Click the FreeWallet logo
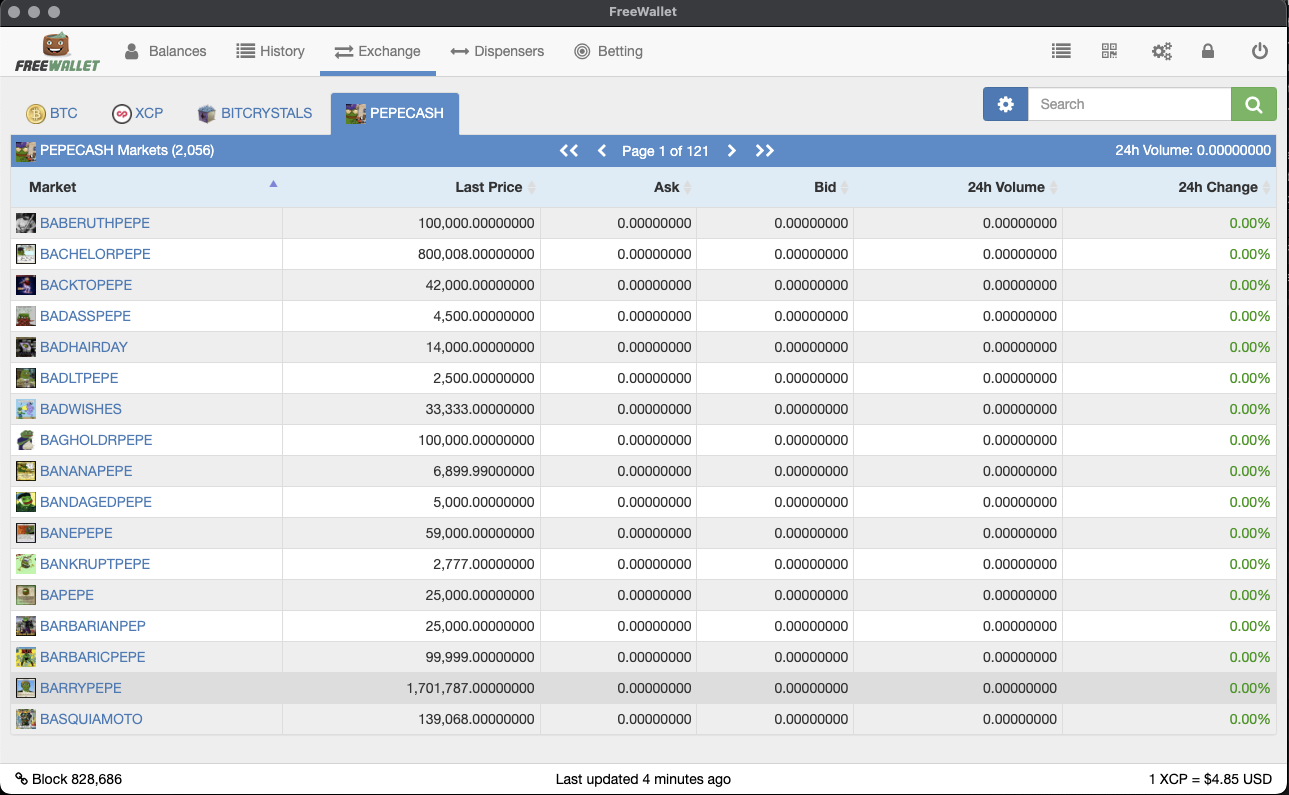Image resolution: width=1289 pixels, height=795 pixels. pyautogui.click(x=57, y=52)
